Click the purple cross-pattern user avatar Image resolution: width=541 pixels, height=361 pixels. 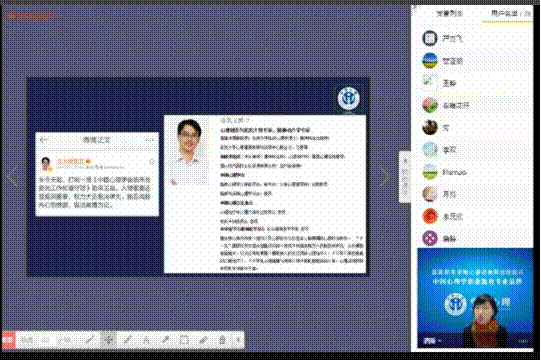pos(430,238)
